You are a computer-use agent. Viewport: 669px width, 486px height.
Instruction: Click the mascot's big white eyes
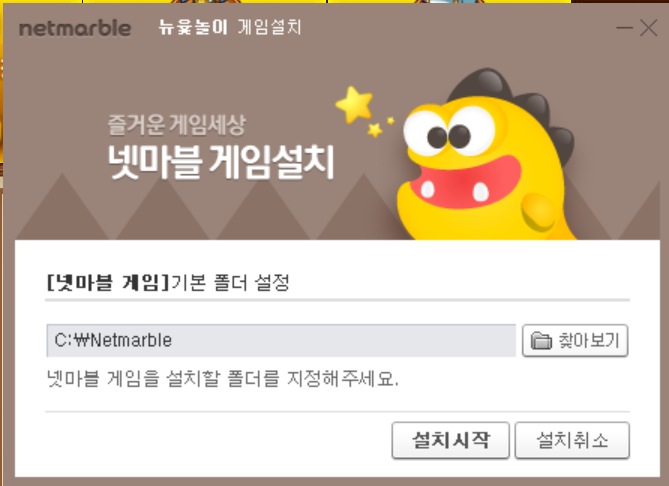pos(449,130)
